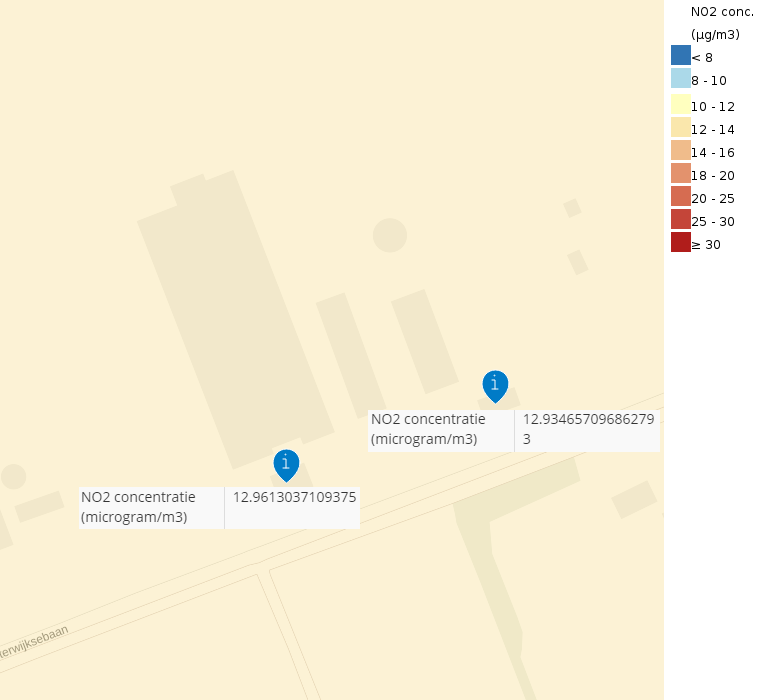Select the light blue '8 - 10' legend swatch
Image resolution: width=772 pixels, height=700 pixels.
680,78
